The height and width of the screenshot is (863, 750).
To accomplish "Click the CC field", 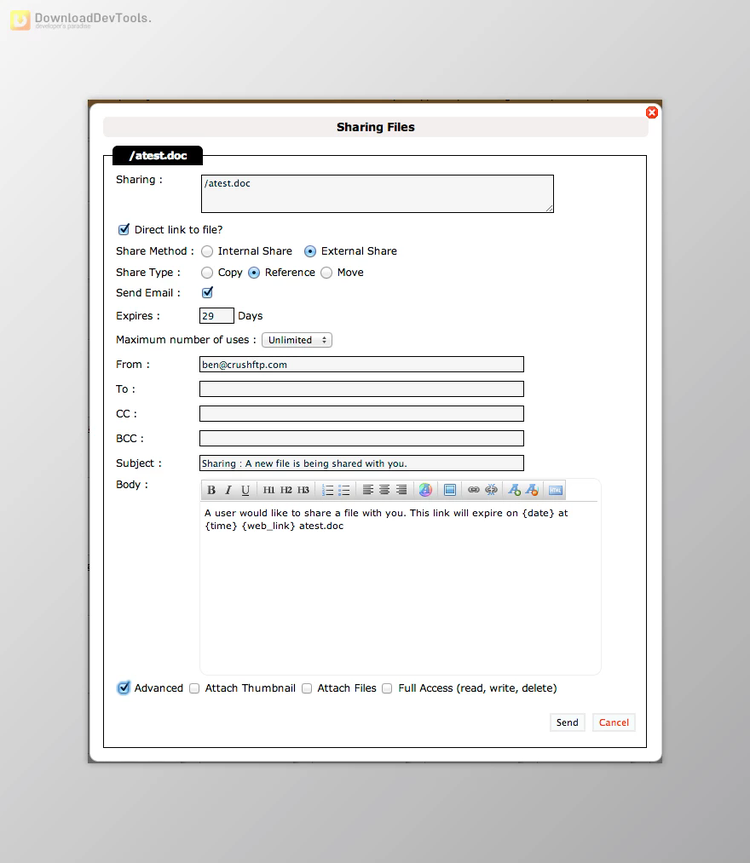I will pyautogui.click(x=362, y=414).
